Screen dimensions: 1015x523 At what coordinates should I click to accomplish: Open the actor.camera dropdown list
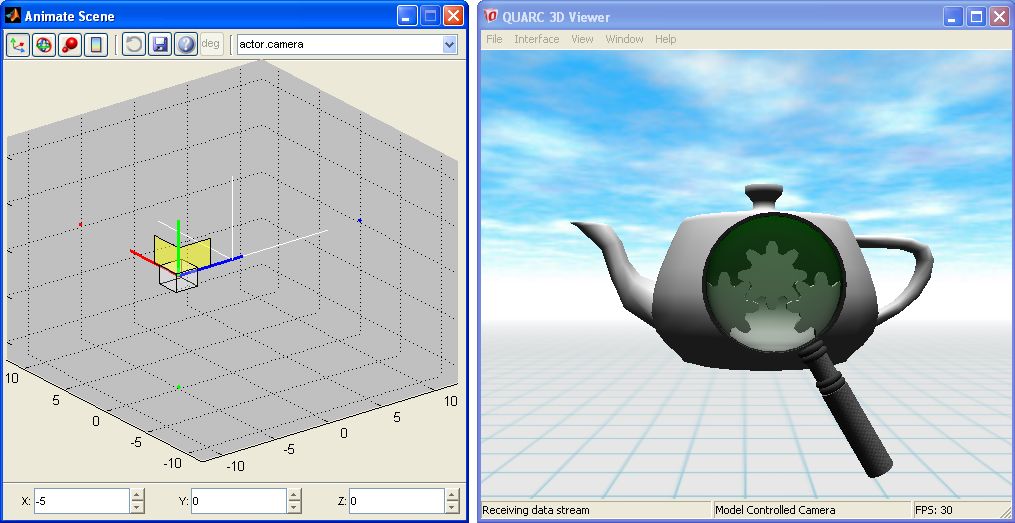(x=449, y=44)
